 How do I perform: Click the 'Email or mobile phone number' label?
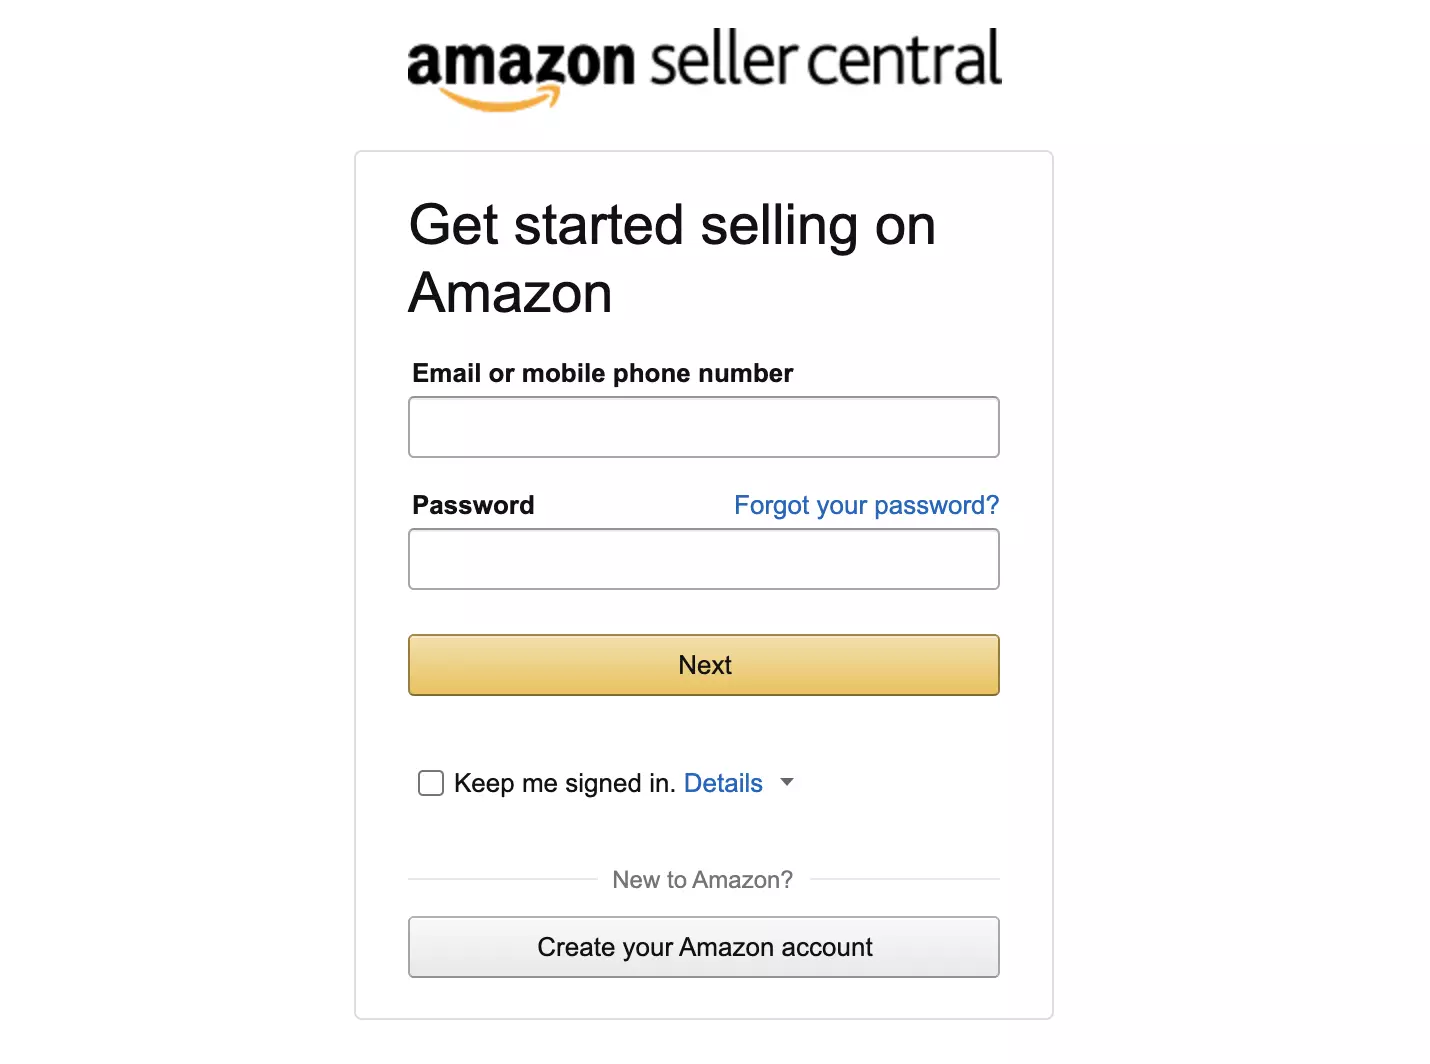tap(603, 374)
